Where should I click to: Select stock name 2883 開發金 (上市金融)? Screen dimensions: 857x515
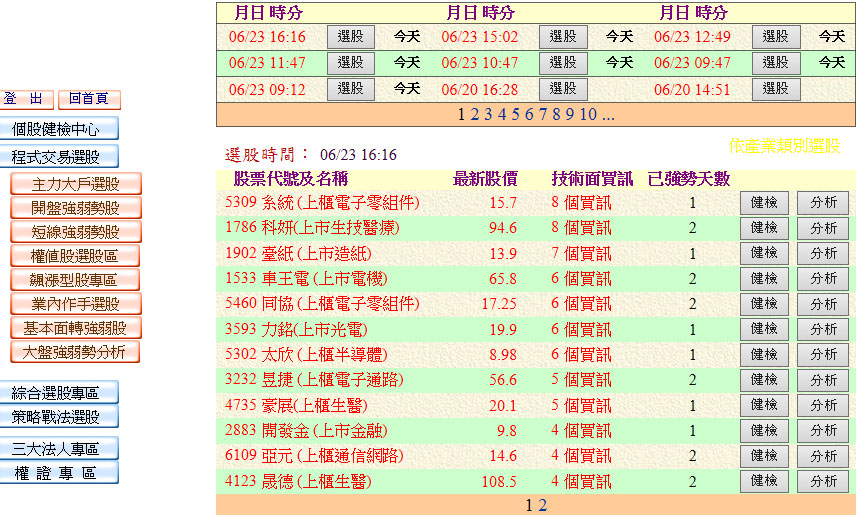click(x=306, y=430)
